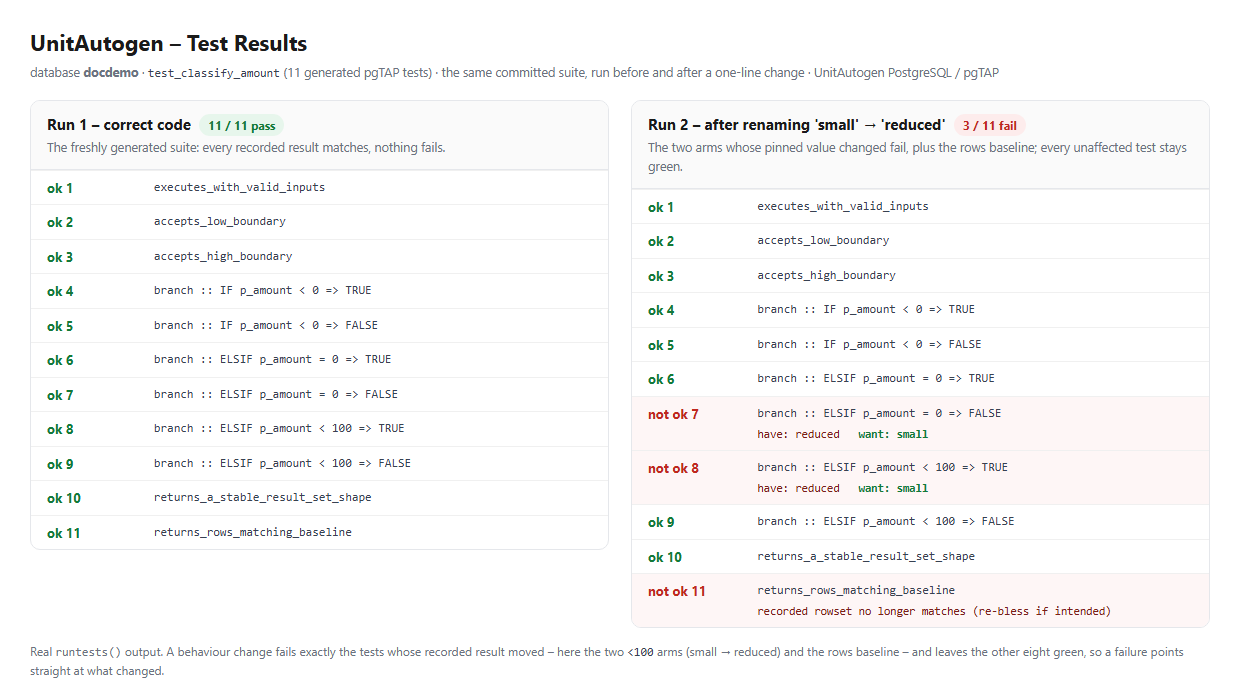Click 'ok 11' in the Run 1 panel
The height and width of the screenshot is (690, 1240).
pyautogui.click(x=63, y=533)
